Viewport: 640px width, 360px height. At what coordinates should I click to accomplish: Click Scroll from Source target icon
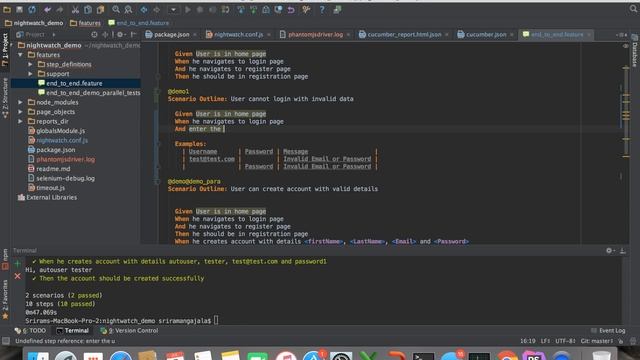(94, 35)
